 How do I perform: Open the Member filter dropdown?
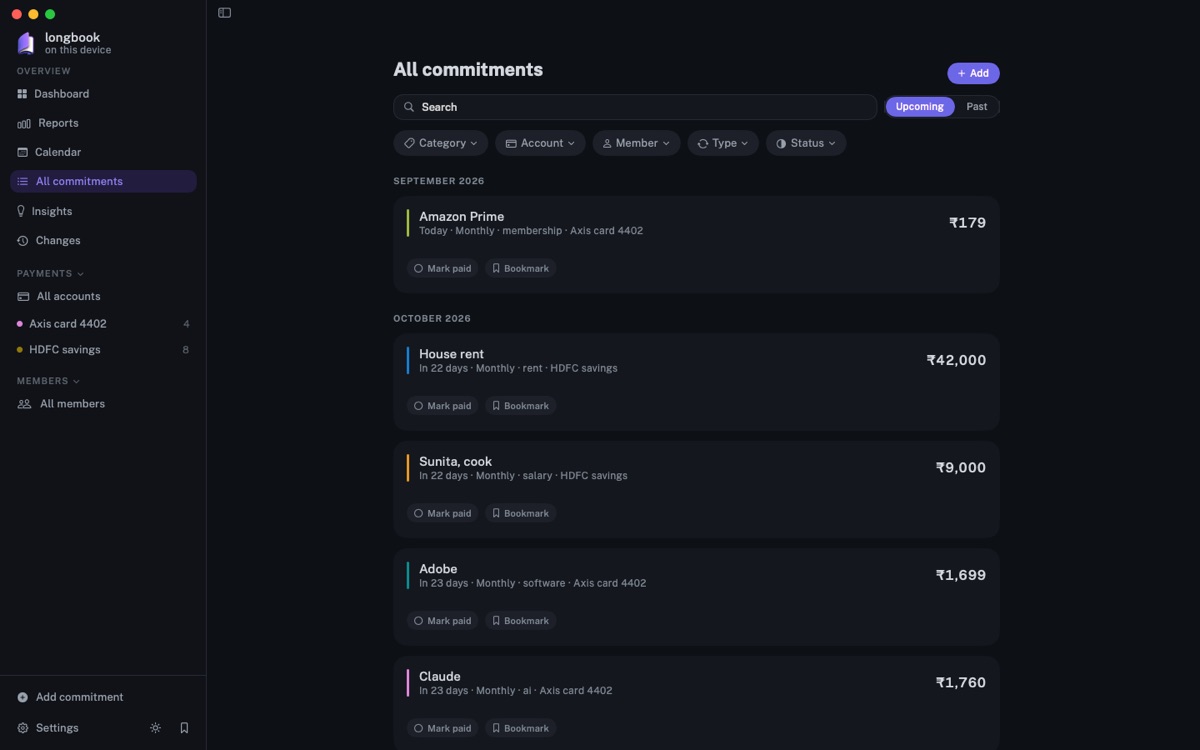636,143
